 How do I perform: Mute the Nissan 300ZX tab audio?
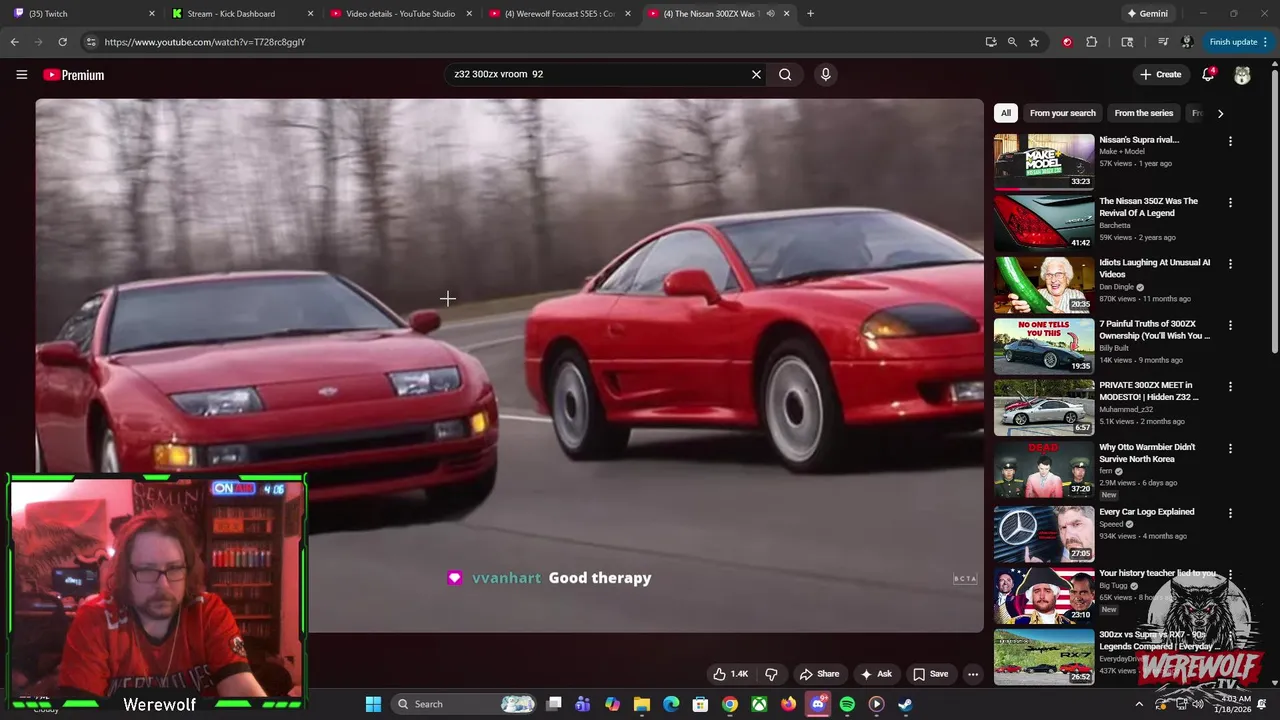(x=770, y=14)
